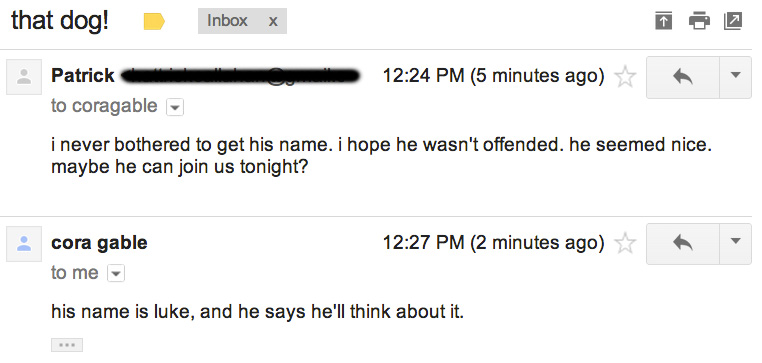Click Patrick's profile avatar
The height and width of the screenshot is (363, 762).
click(24, 77)
